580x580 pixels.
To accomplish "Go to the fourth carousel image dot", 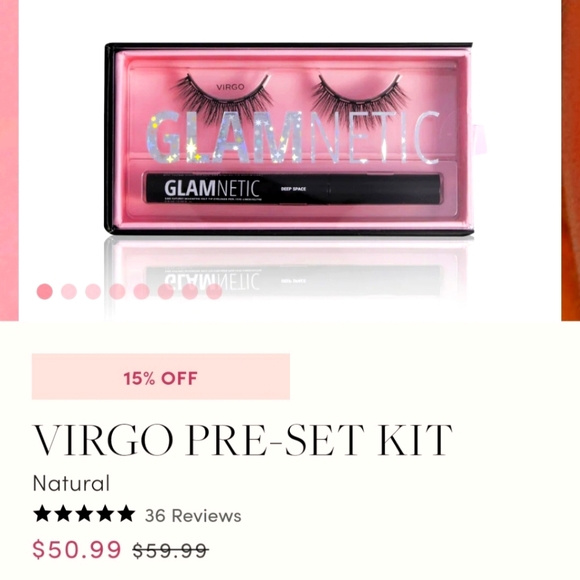I will (x=117, y=291).
